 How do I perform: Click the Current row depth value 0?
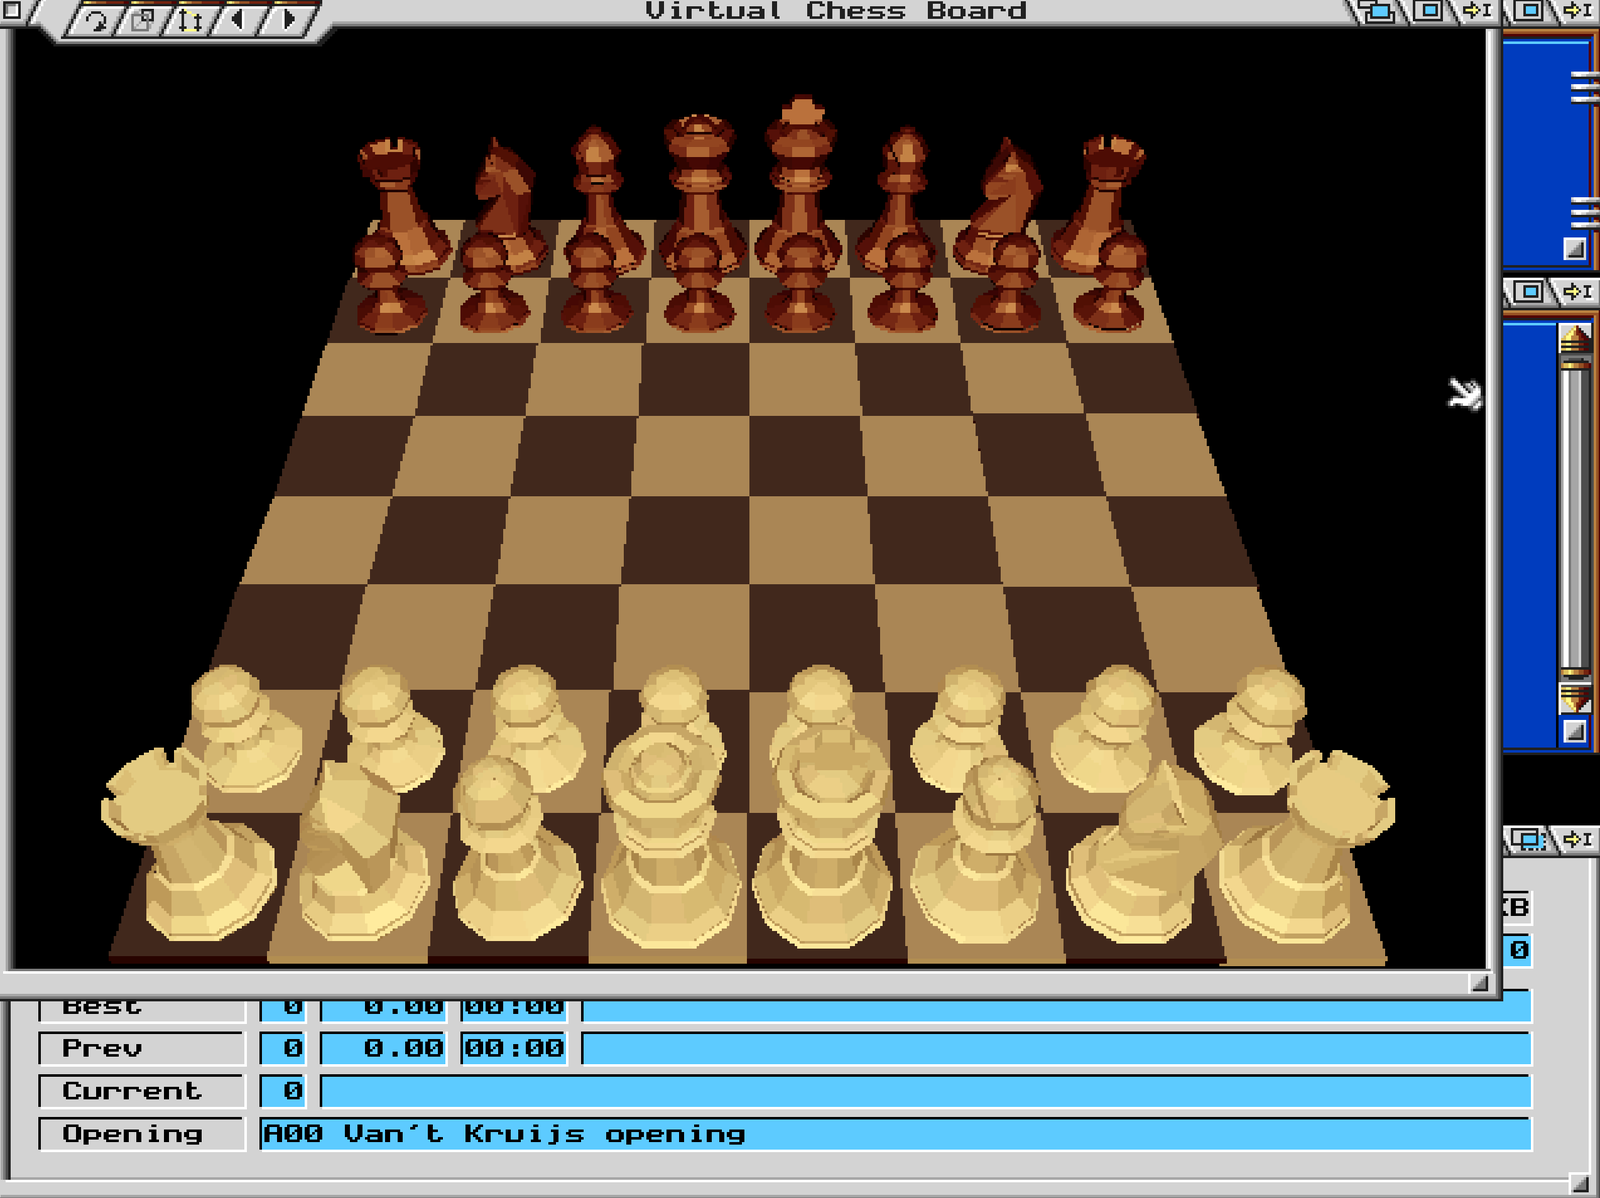[x=284, y=1091]
